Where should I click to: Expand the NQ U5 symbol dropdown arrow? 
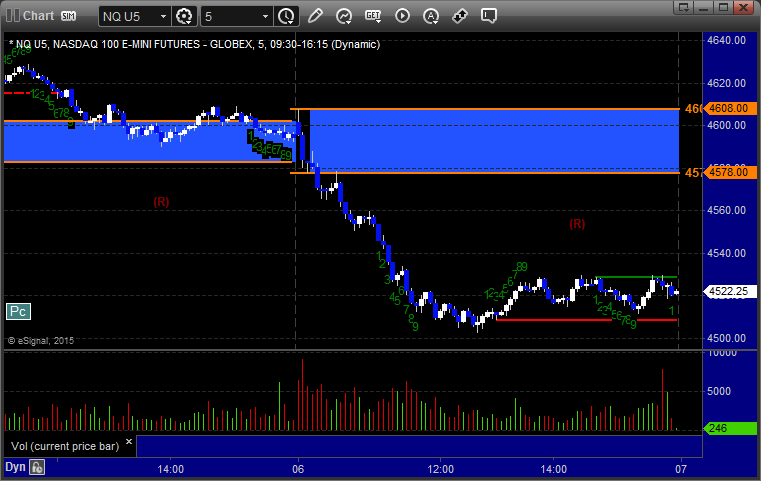tap(164, 17)
